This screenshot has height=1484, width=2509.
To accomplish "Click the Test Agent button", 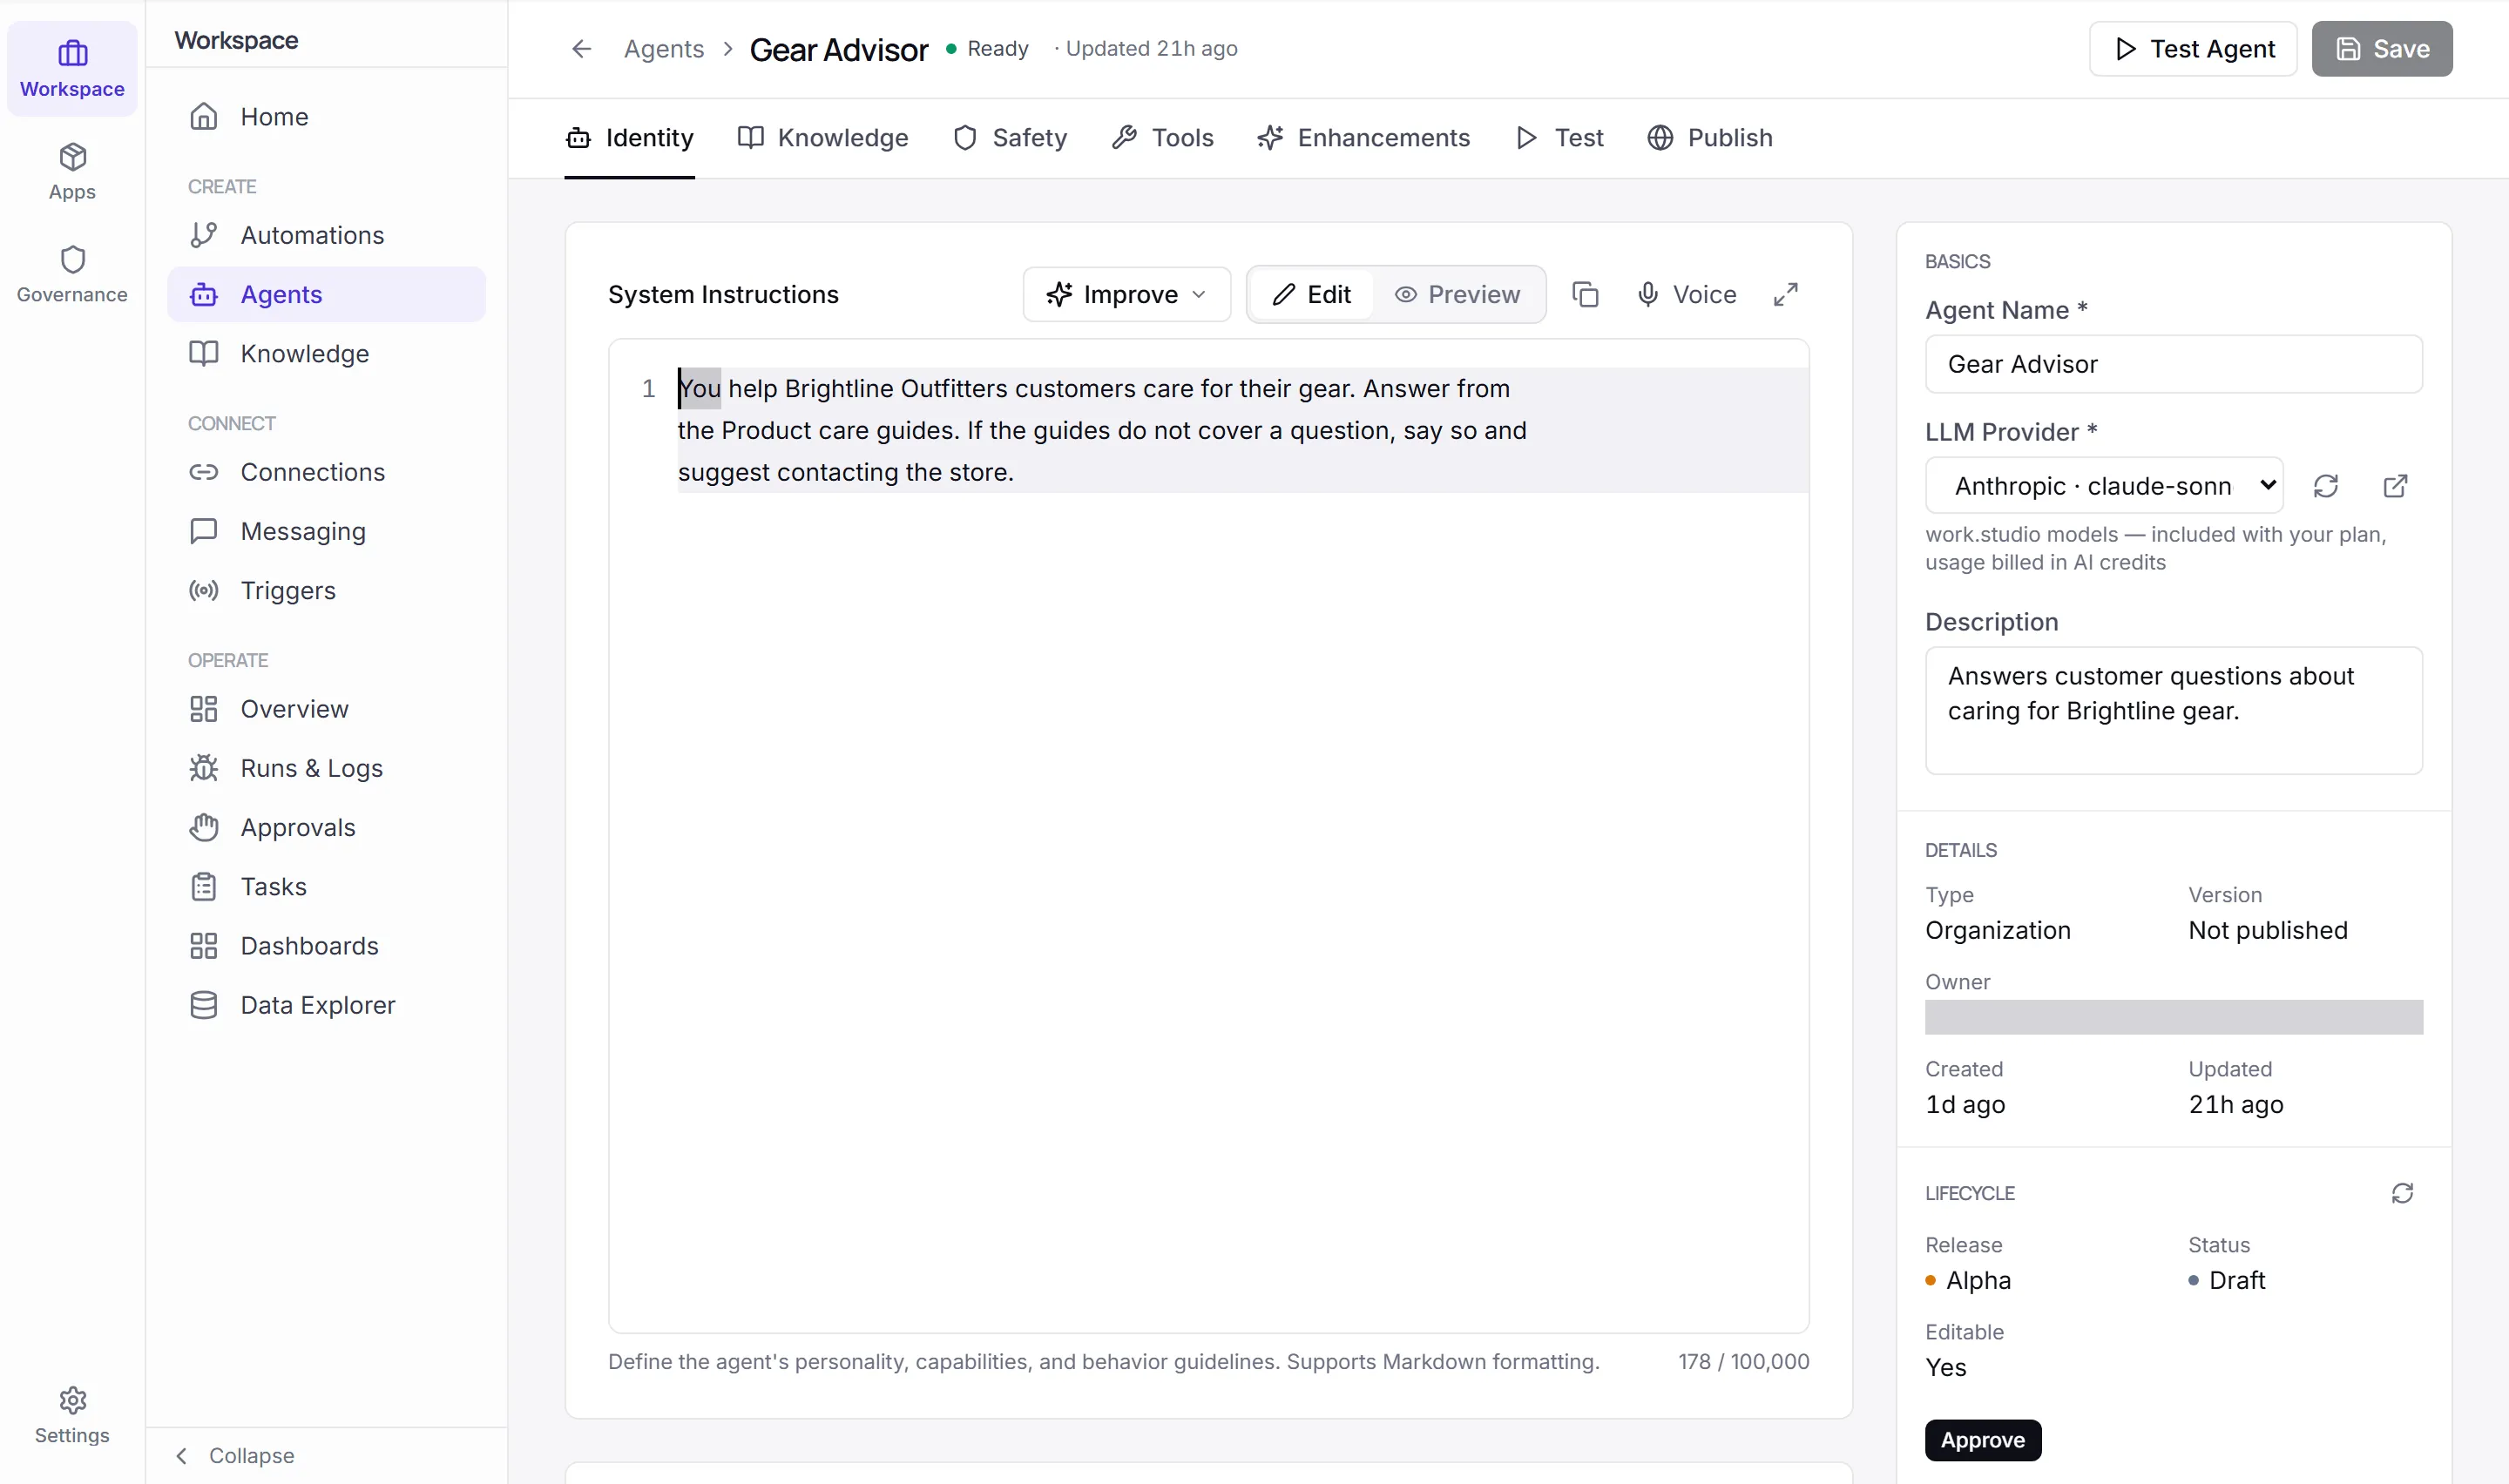I will [2192, 49].
